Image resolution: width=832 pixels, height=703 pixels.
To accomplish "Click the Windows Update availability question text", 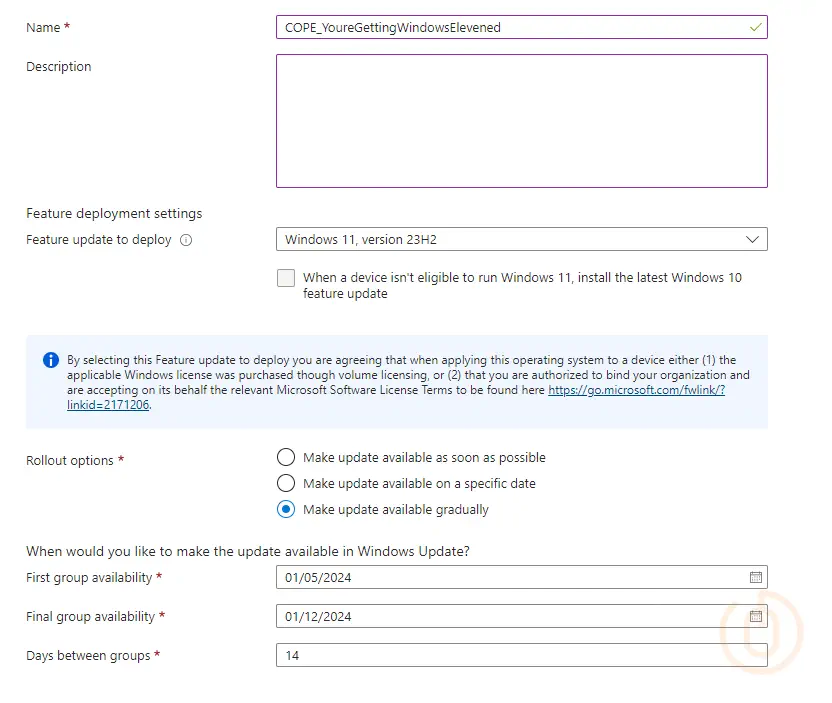I will [x=247, y=551].
